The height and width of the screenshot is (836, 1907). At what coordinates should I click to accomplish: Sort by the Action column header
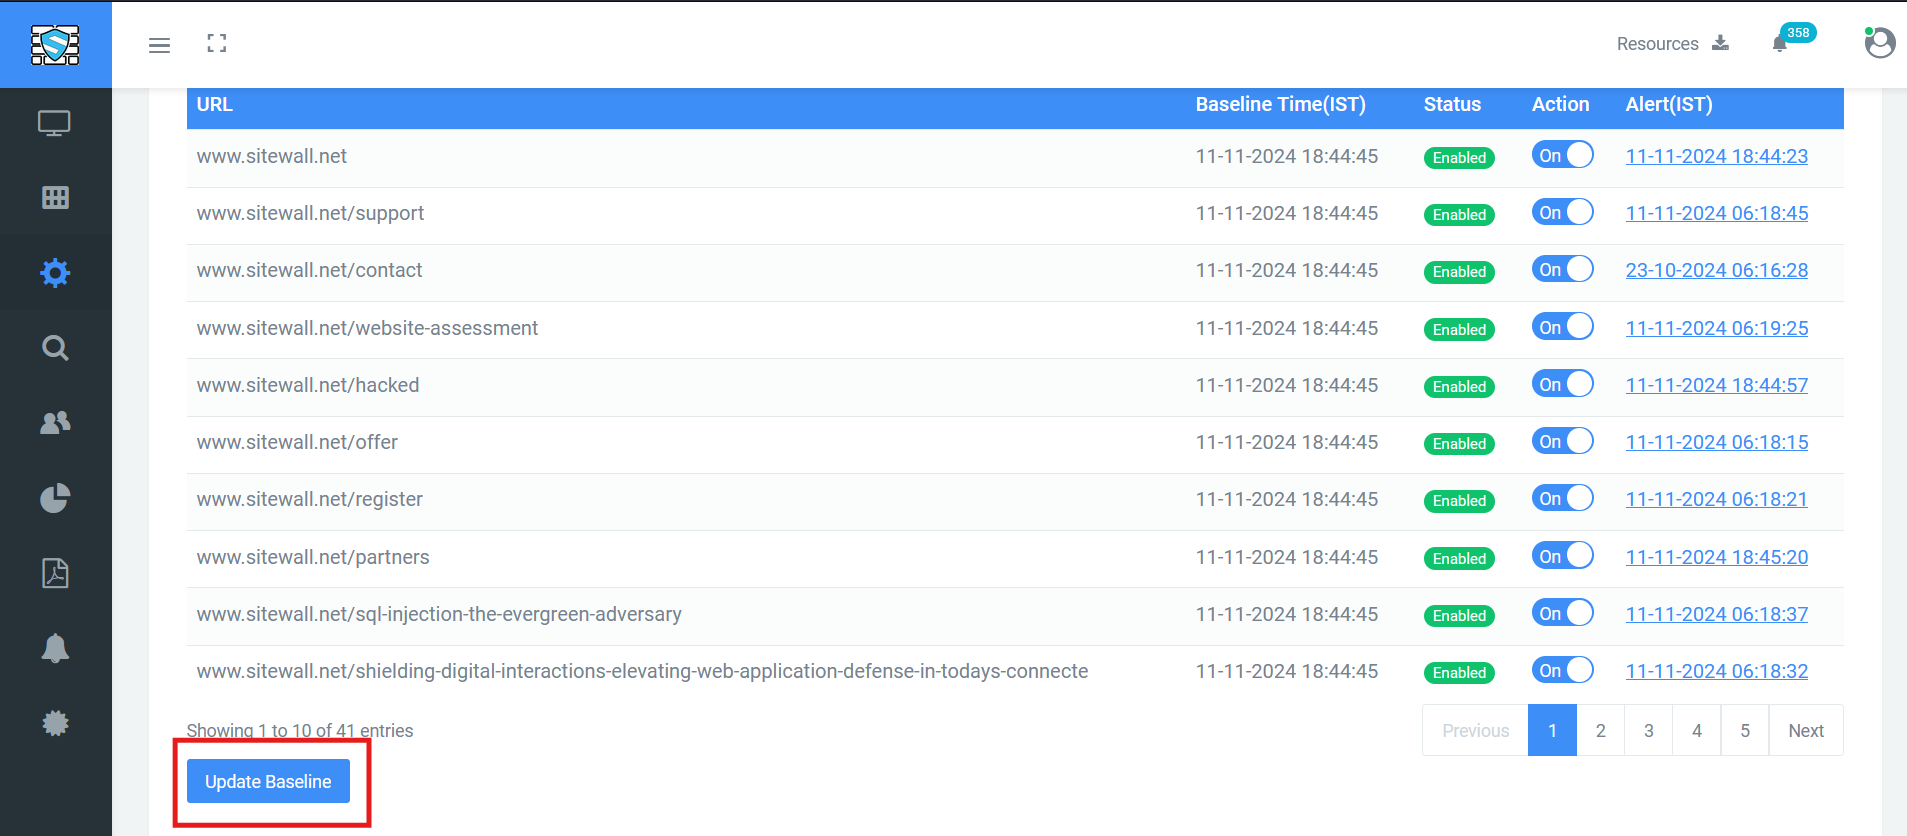[x=1560, y=104]
